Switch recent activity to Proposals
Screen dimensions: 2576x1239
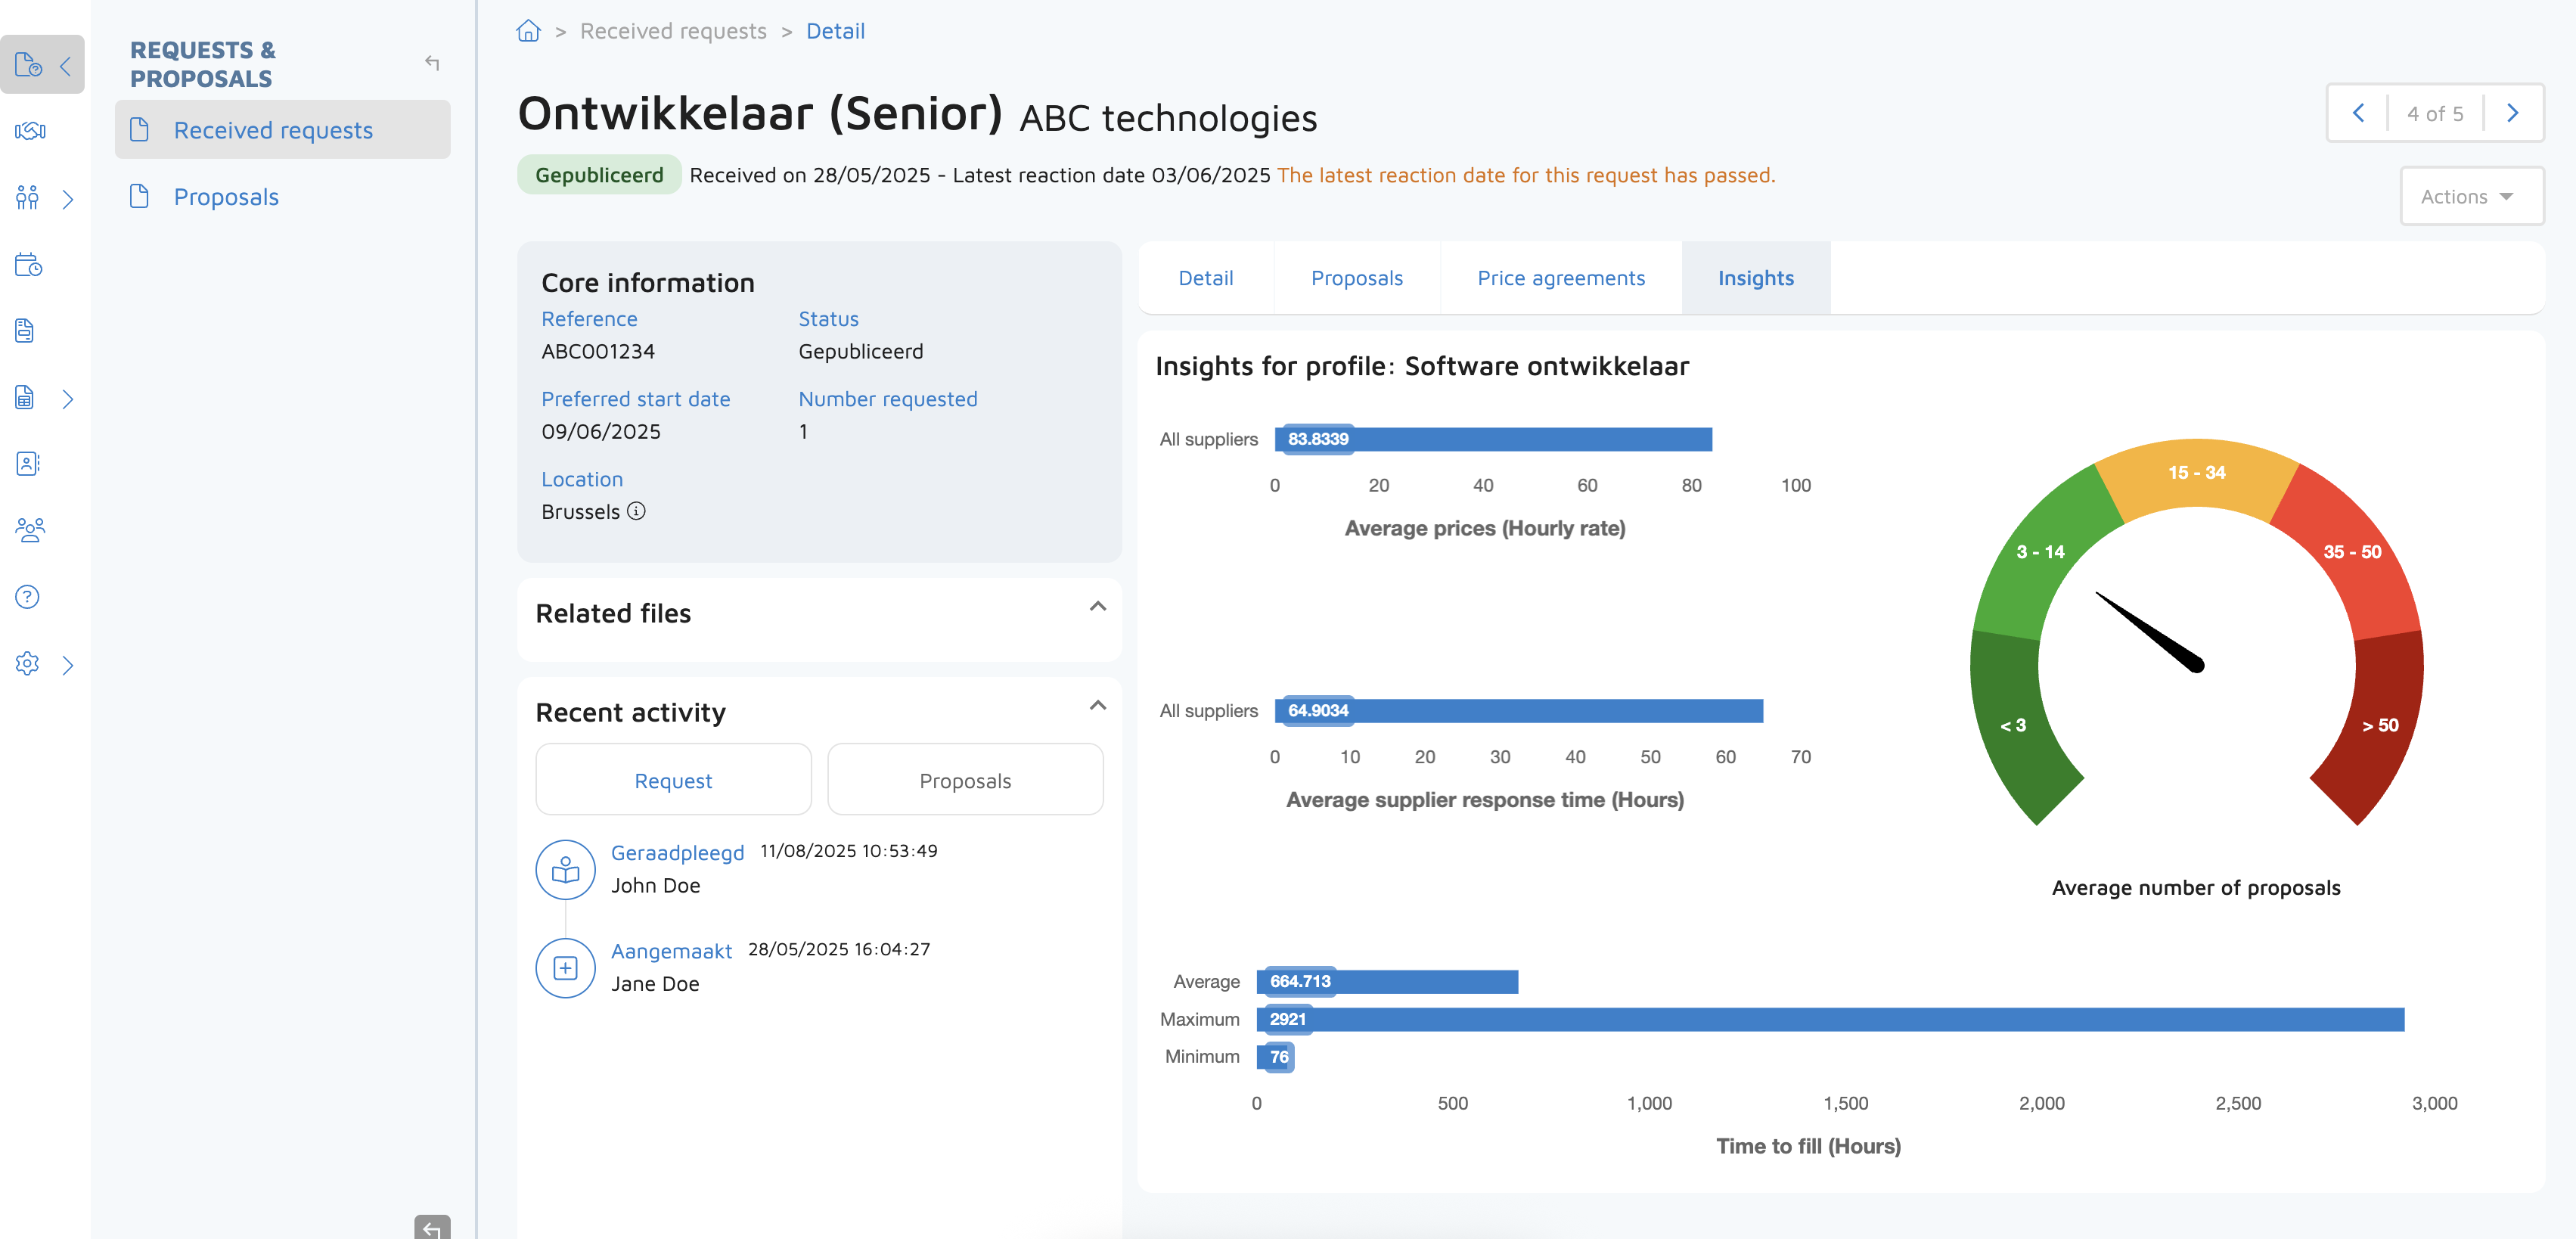(964, 780)
